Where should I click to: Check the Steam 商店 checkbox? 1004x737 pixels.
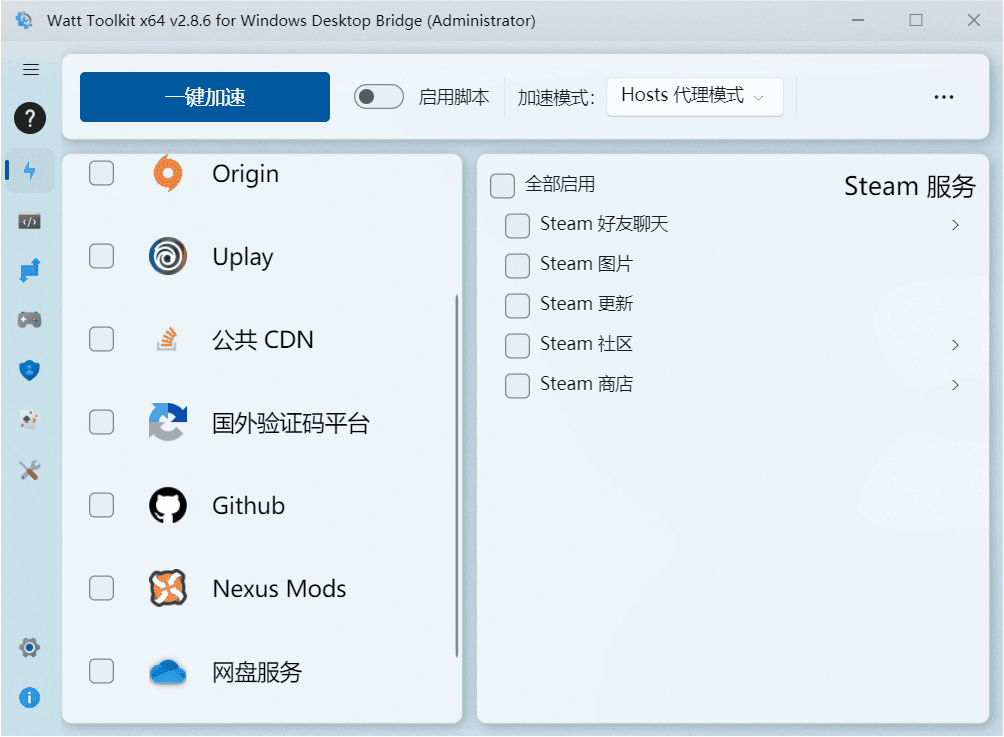click(517, 385)
